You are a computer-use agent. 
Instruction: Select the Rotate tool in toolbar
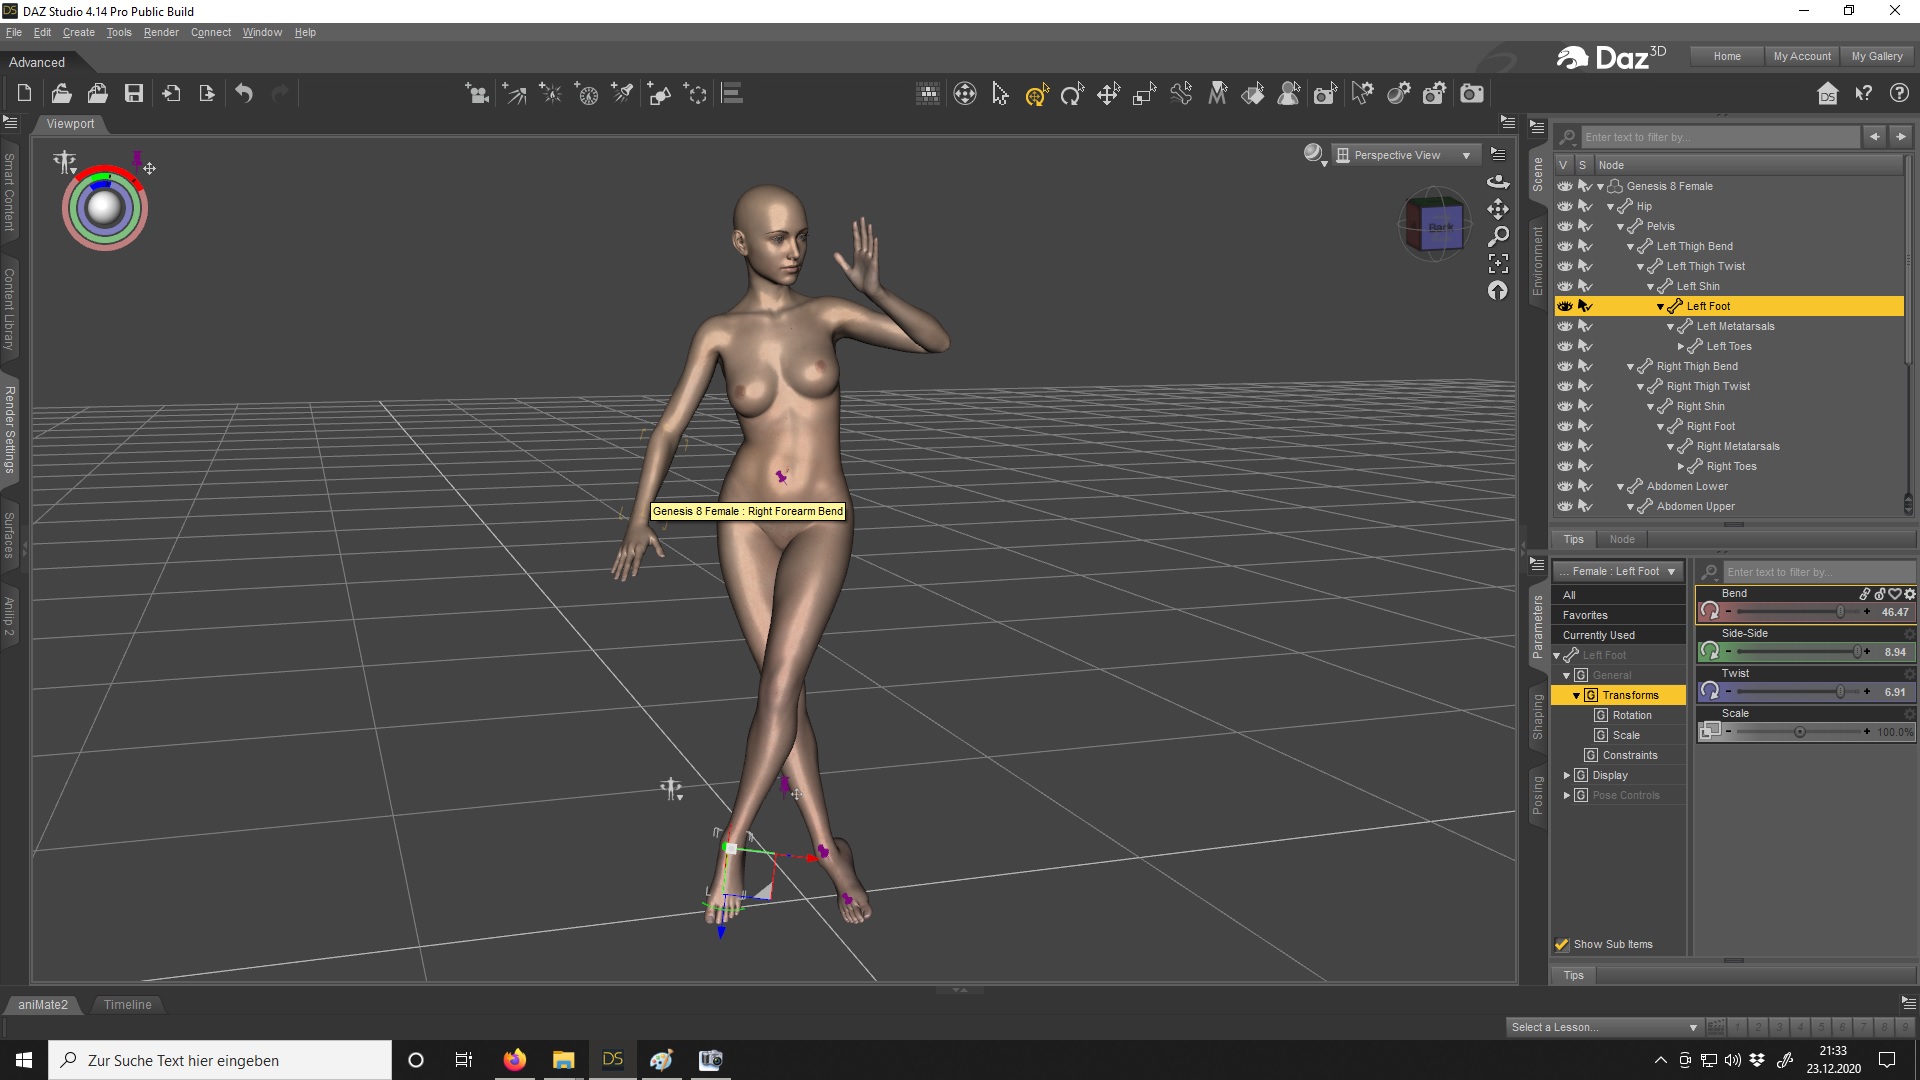click(1072, 94)
